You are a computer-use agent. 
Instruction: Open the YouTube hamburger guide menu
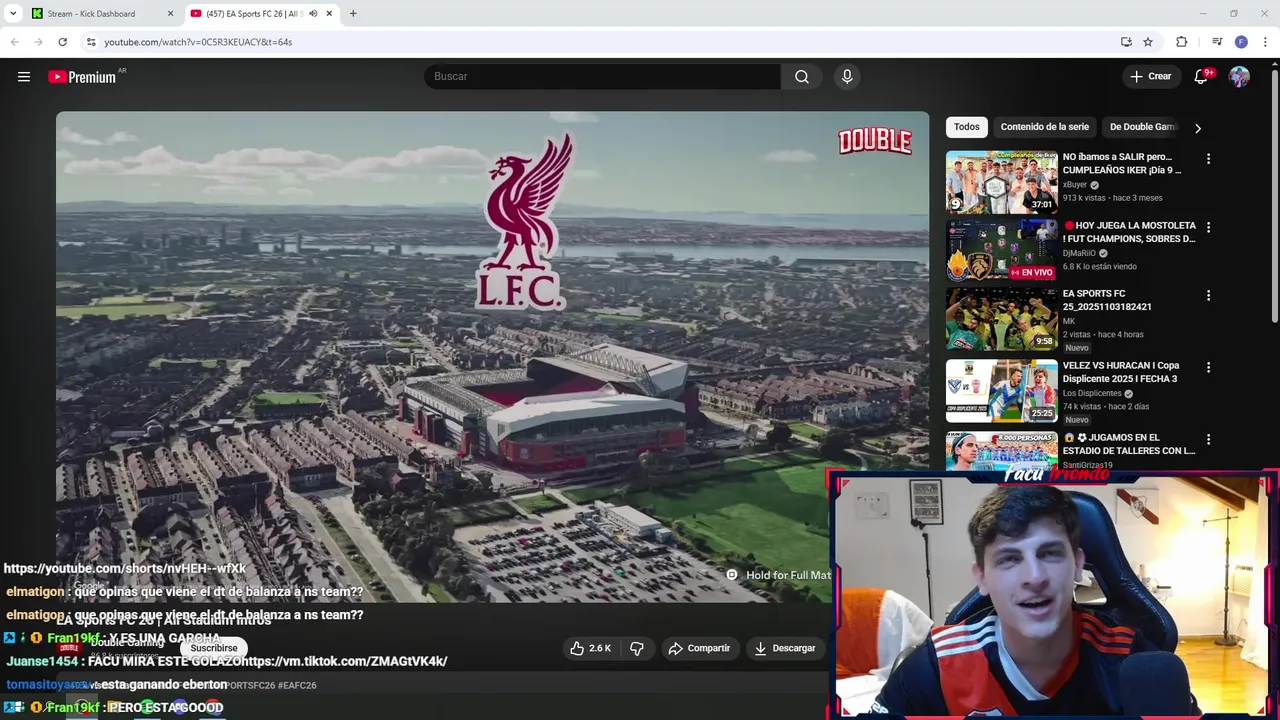(24, 77)
